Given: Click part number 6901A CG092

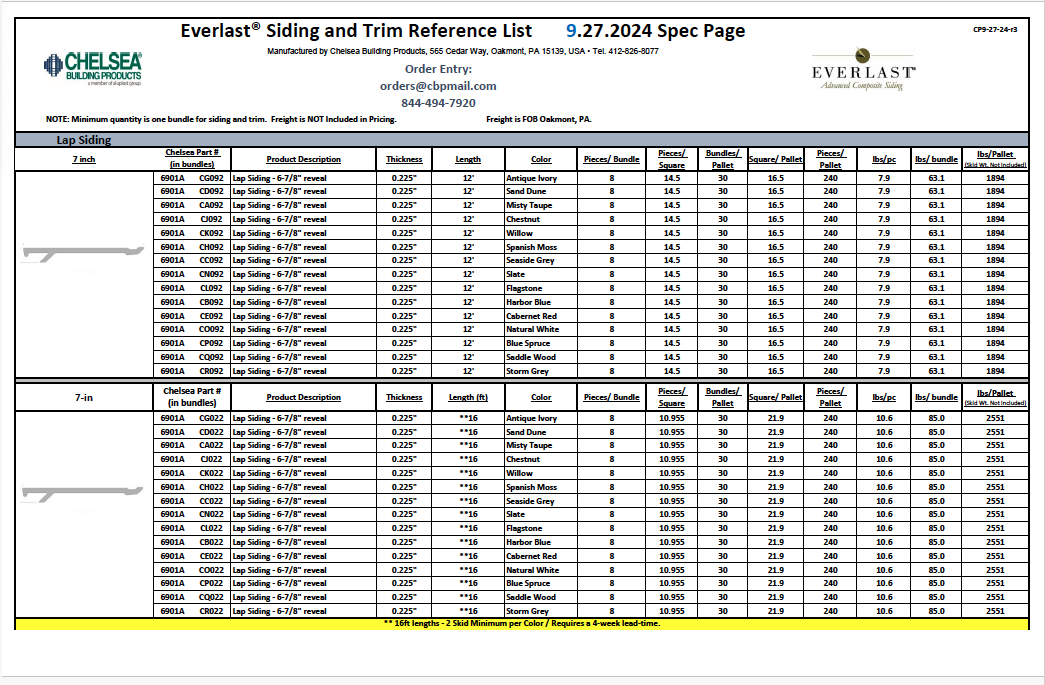Looking at the screenshot, I should pos(192,178).
